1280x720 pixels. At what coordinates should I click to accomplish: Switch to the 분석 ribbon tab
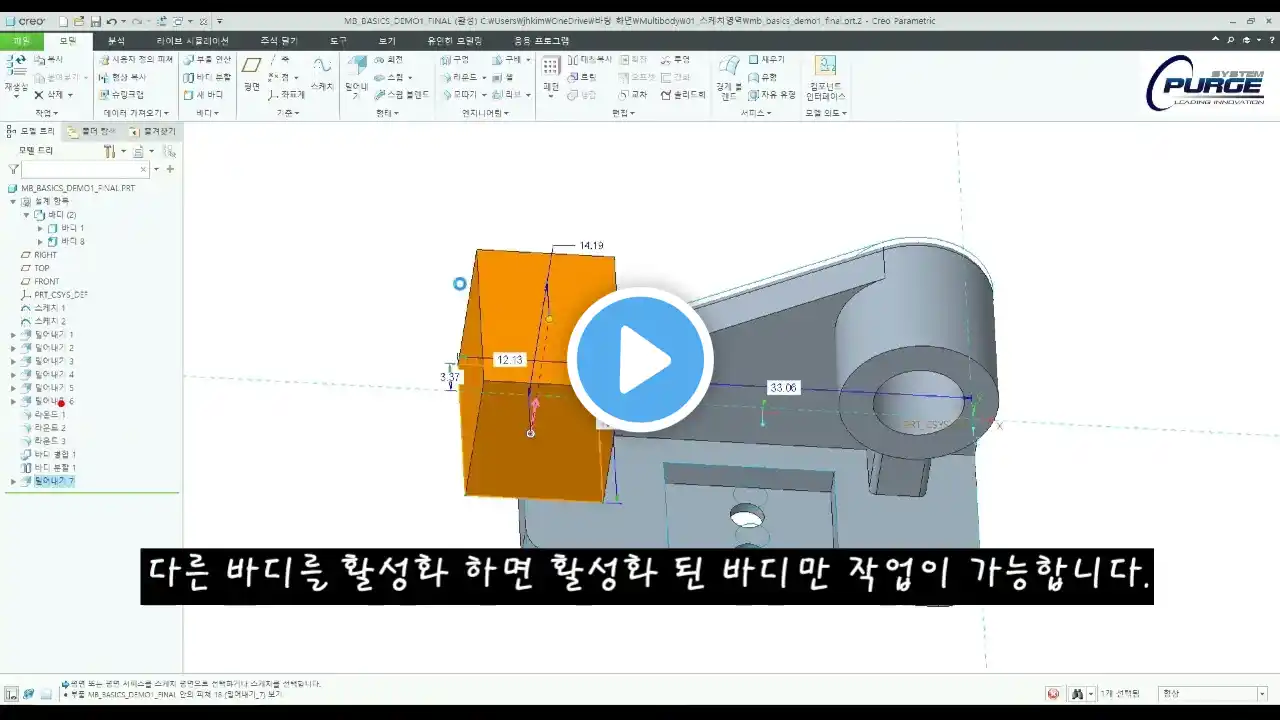[x=116, y=41]
